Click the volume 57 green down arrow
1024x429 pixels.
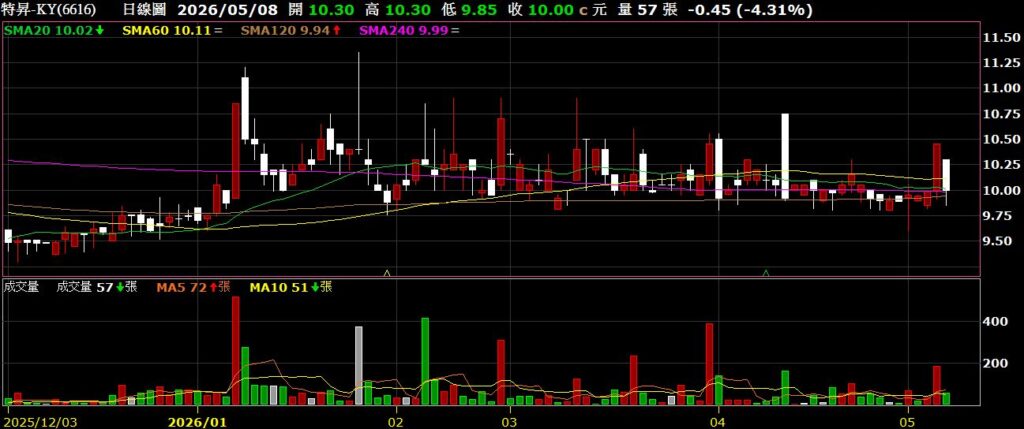pos(120,287)
